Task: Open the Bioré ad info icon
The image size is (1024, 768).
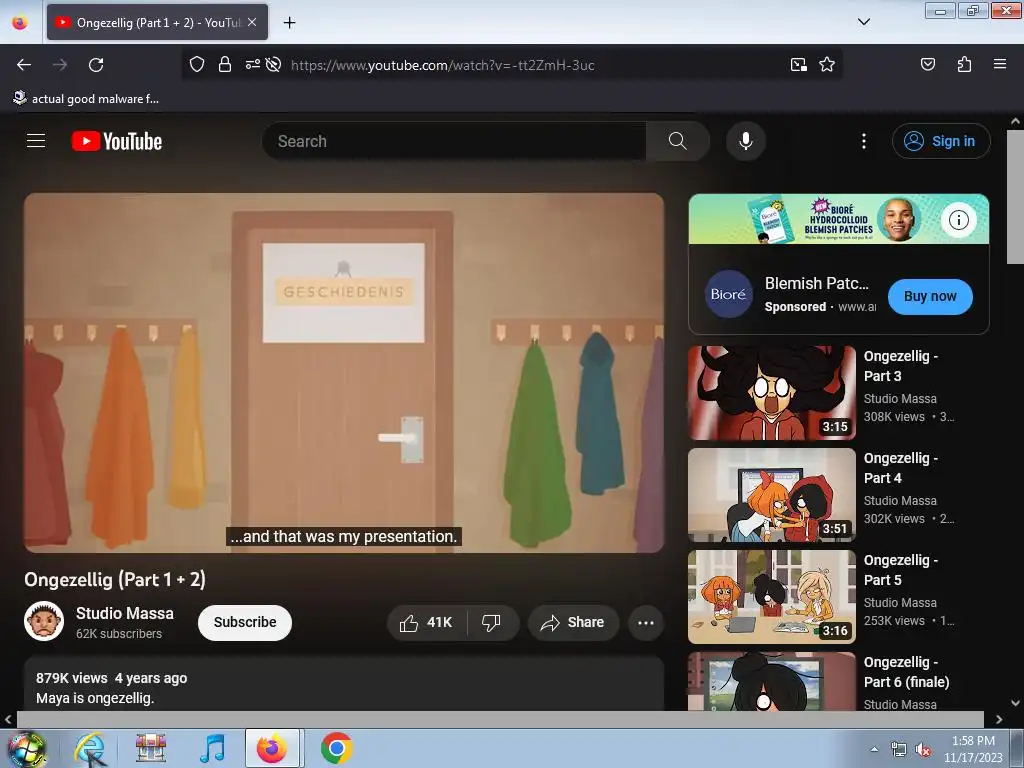Action: (x=958, y=220)
